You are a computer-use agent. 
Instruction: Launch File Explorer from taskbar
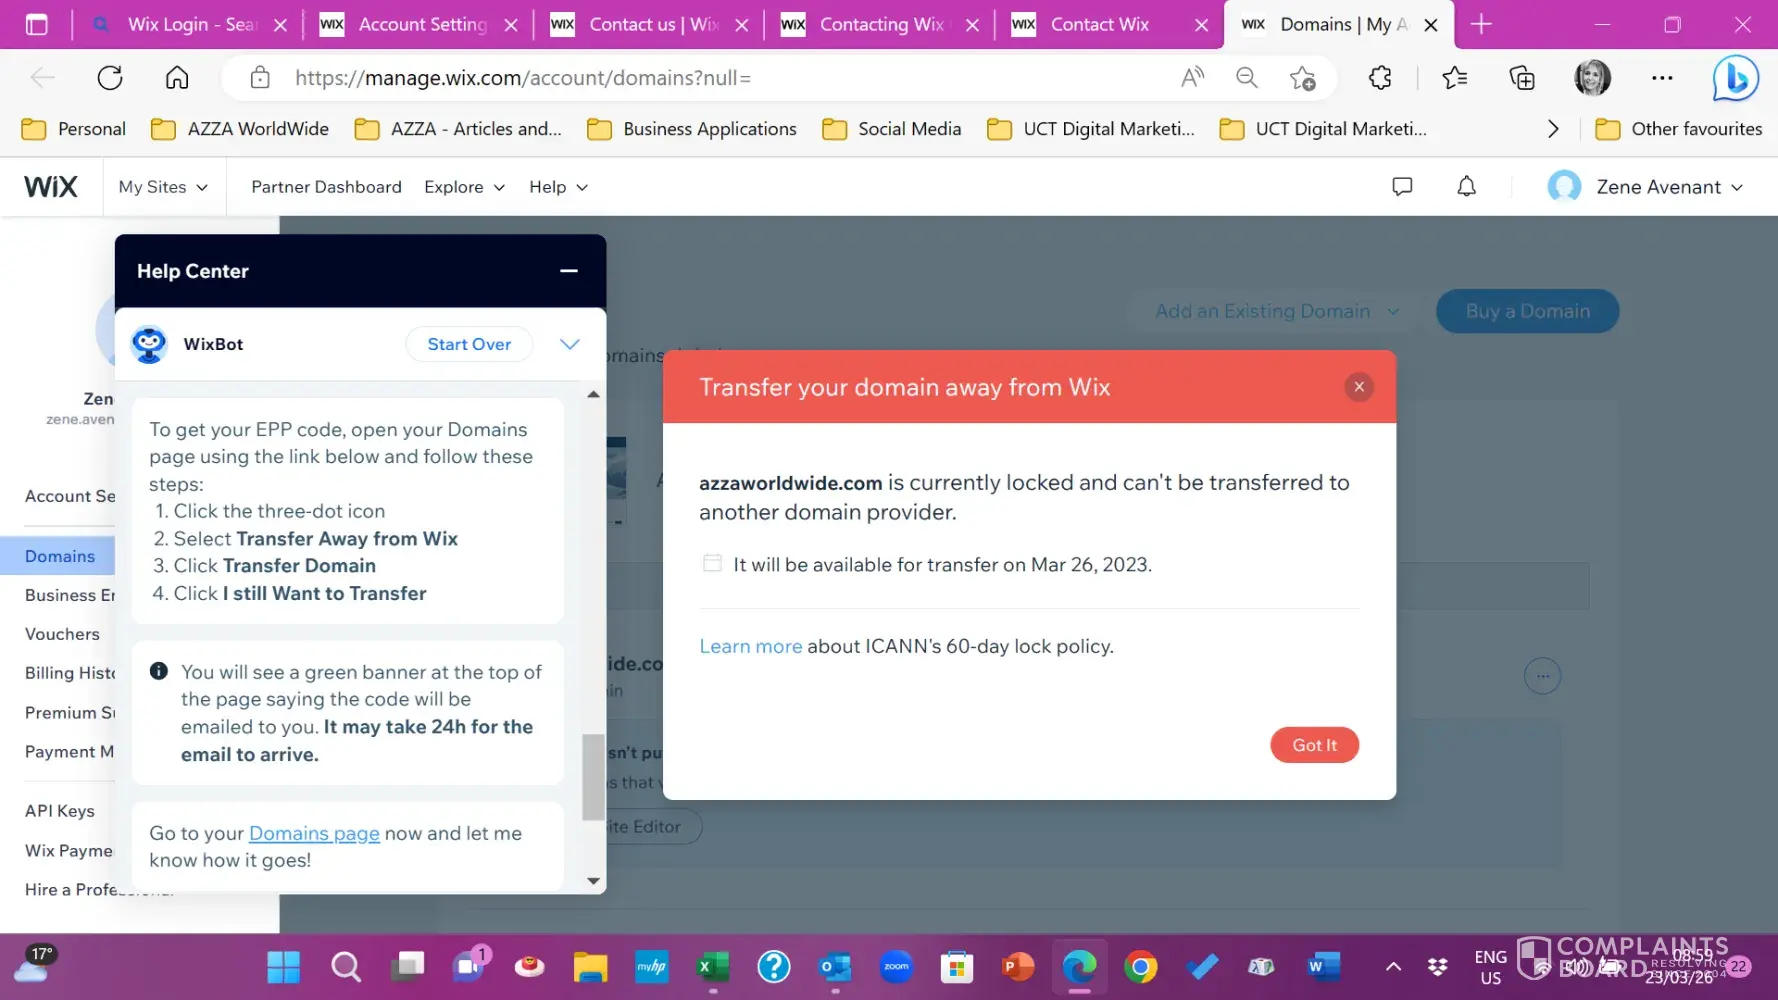click(x=590, y=967)
